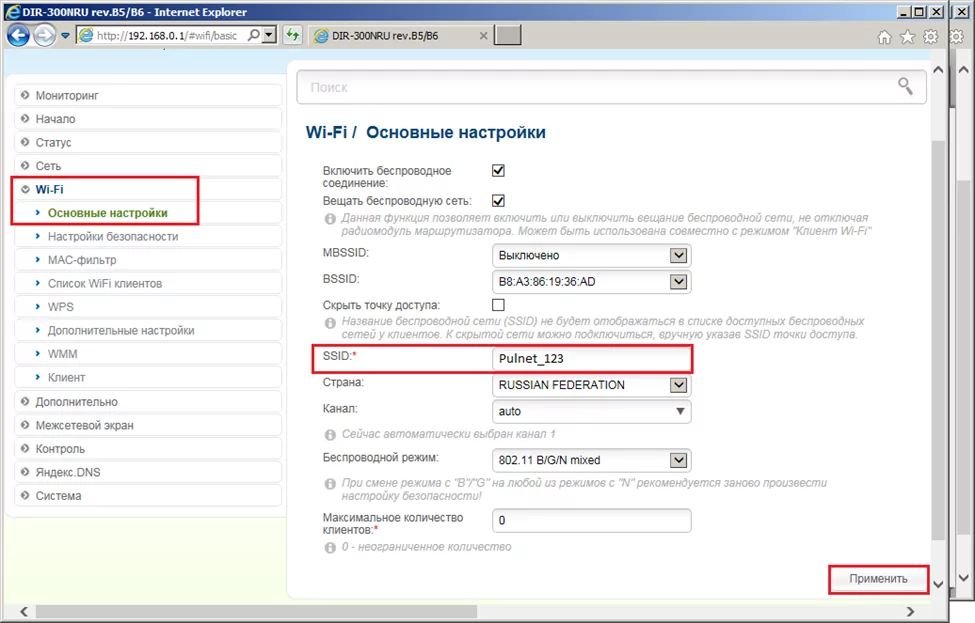Click info icon beside hidden SSID hint
The image size is (975, 623).
pos(330,323)
